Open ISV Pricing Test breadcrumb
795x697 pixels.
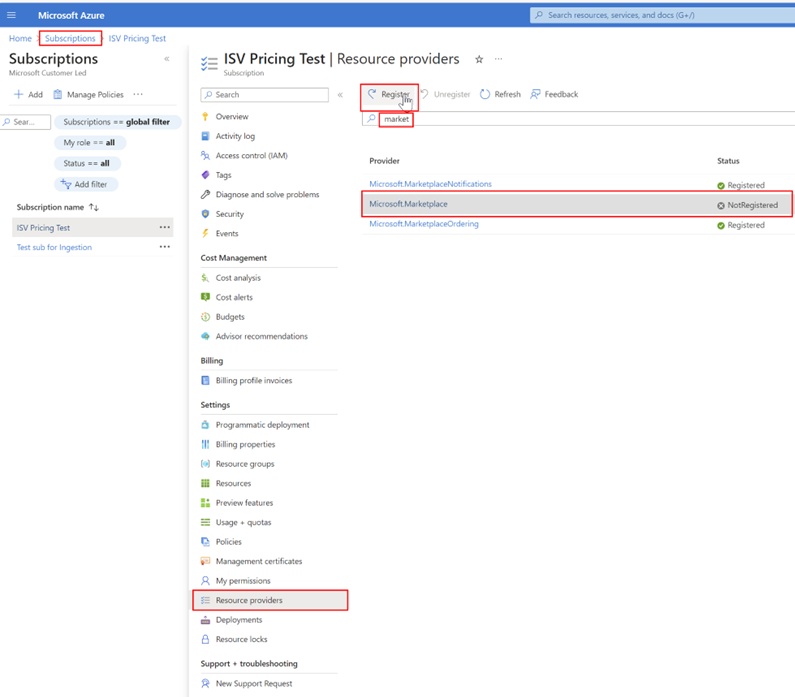[x=137, y=39]
